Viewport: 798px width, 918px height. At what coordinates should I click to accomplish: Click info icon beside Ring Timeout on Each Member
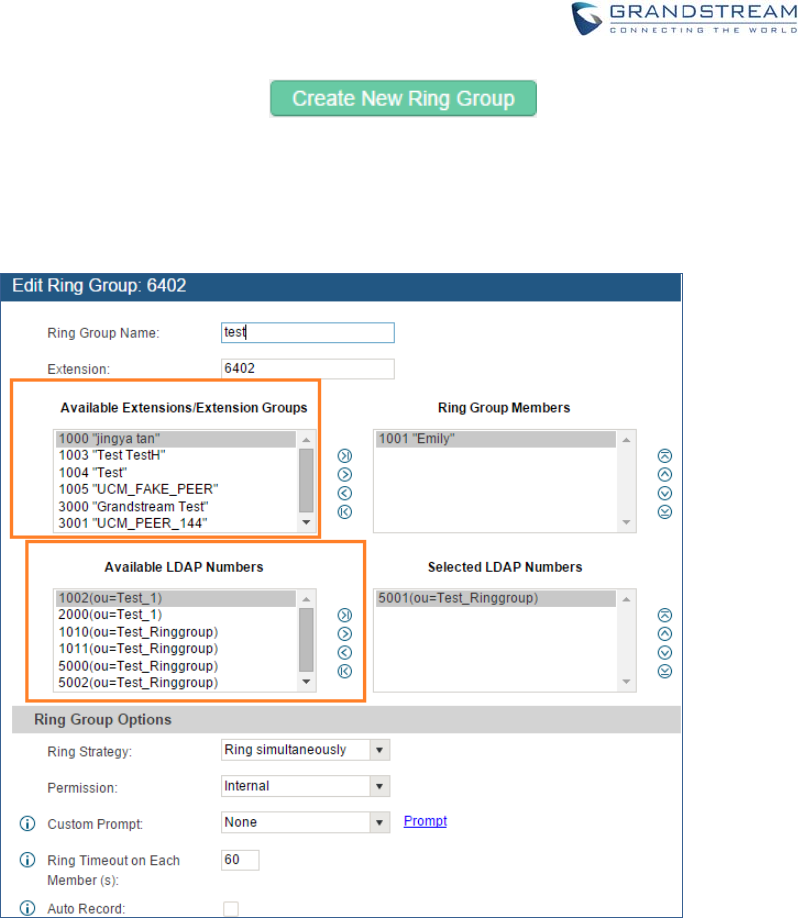click(28, 859)
